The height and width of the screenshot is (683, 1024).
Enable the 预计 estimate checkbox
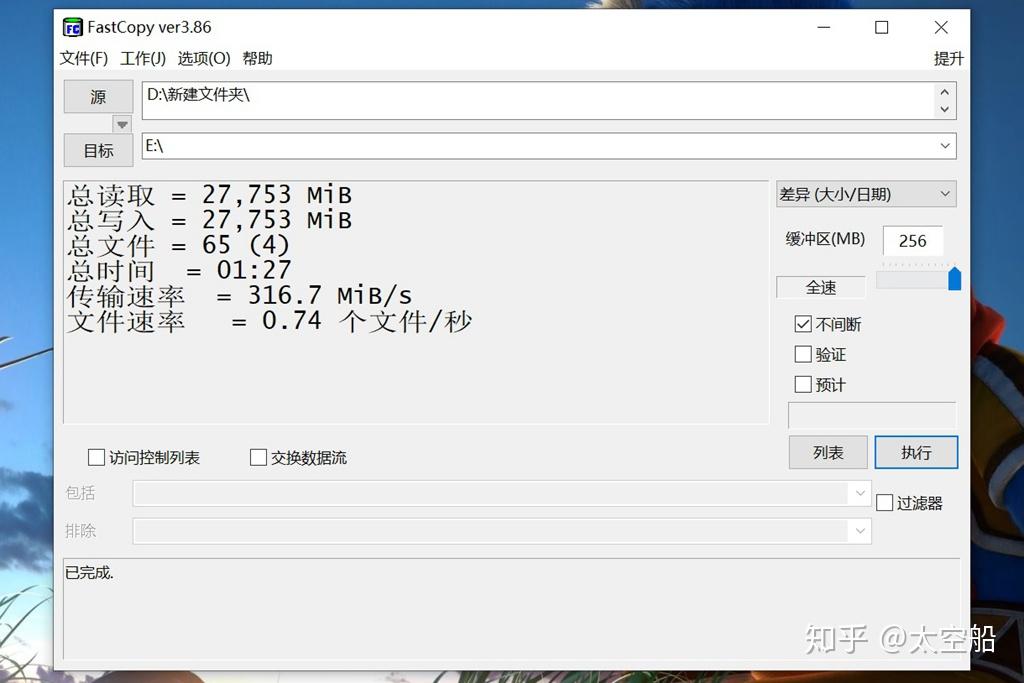click(x=803, y=383)
